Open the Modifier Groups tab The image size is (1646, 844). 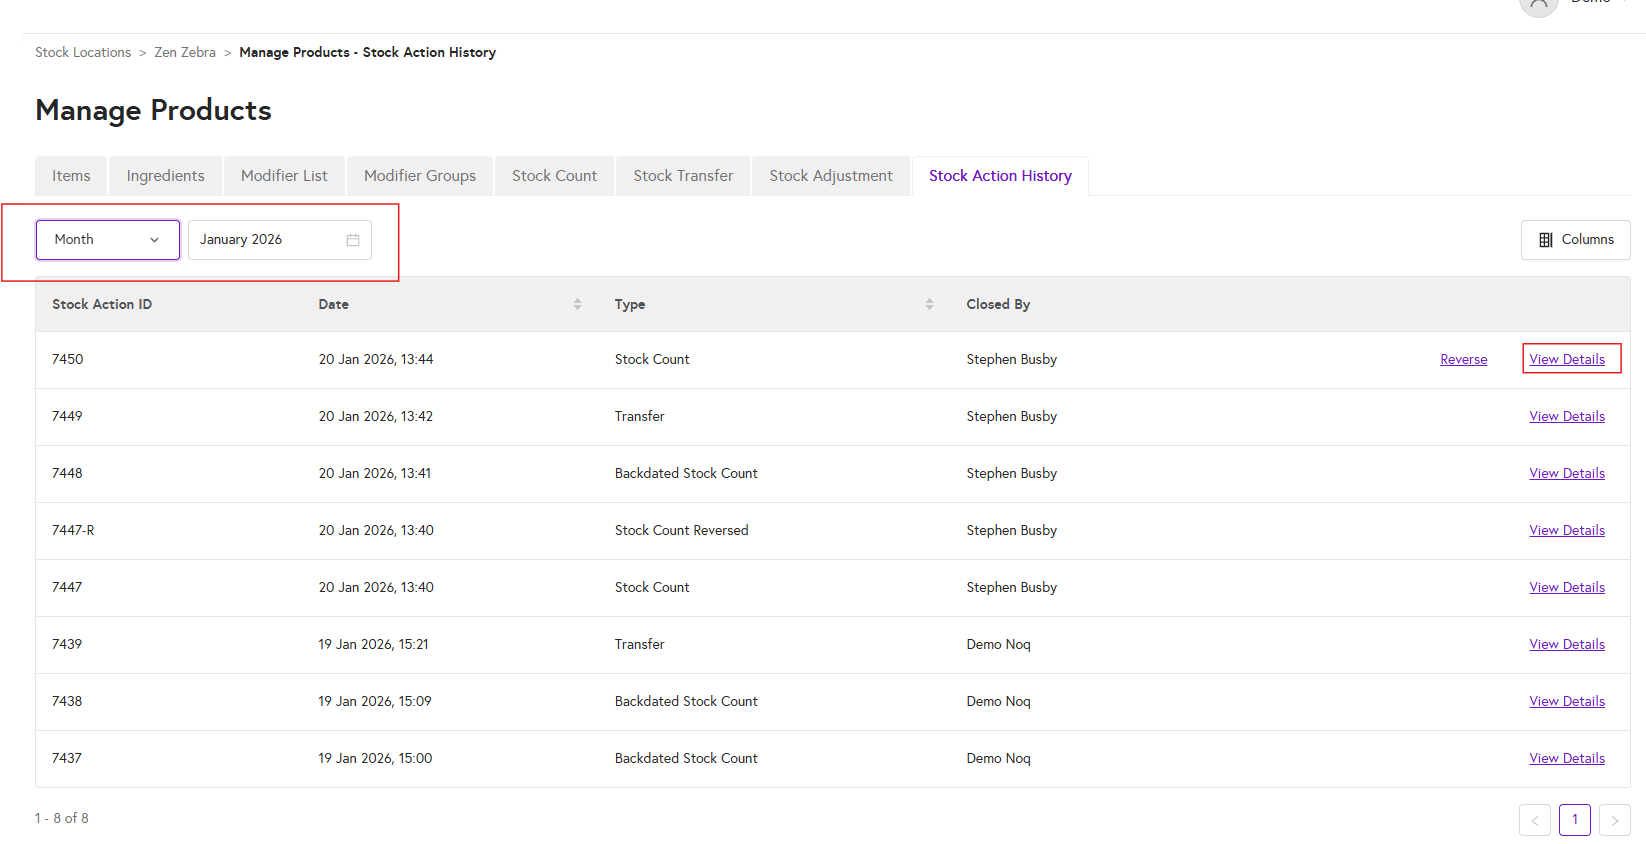coord(420,176)
